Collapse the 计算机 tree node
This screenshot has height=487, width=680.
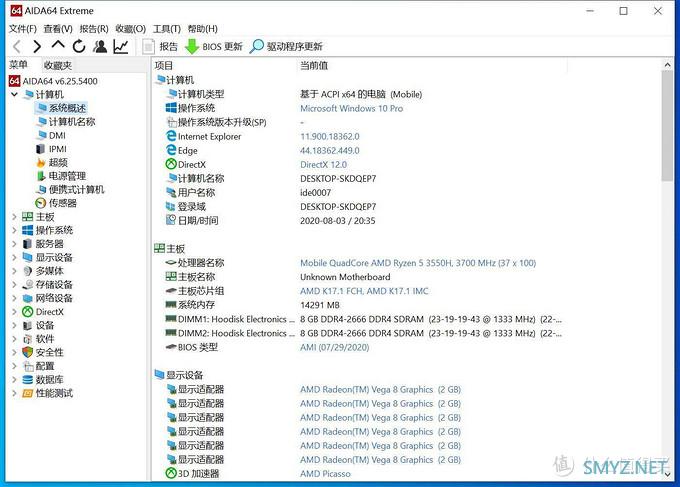[14, 94]
